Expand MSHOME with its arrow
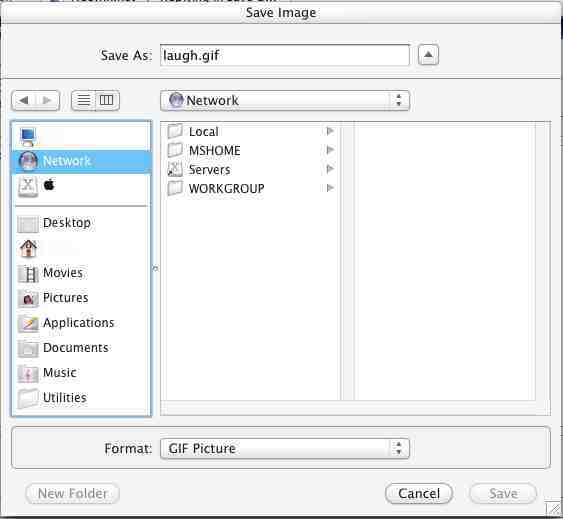 coord(330,150)
